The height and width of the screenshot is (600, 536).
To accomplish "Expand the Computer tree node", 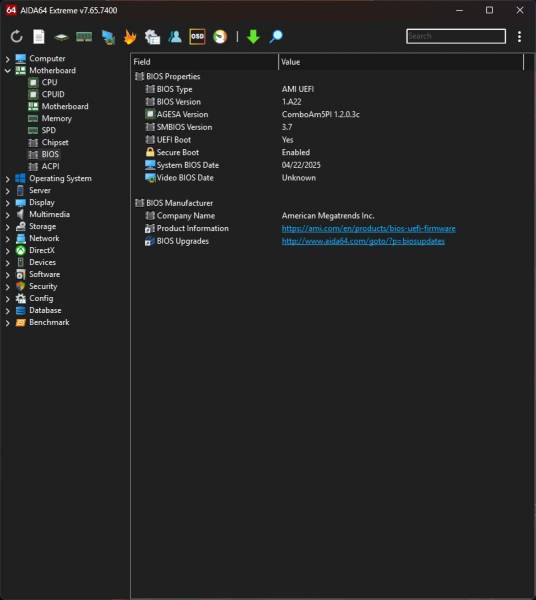I will tap(7, 59).
